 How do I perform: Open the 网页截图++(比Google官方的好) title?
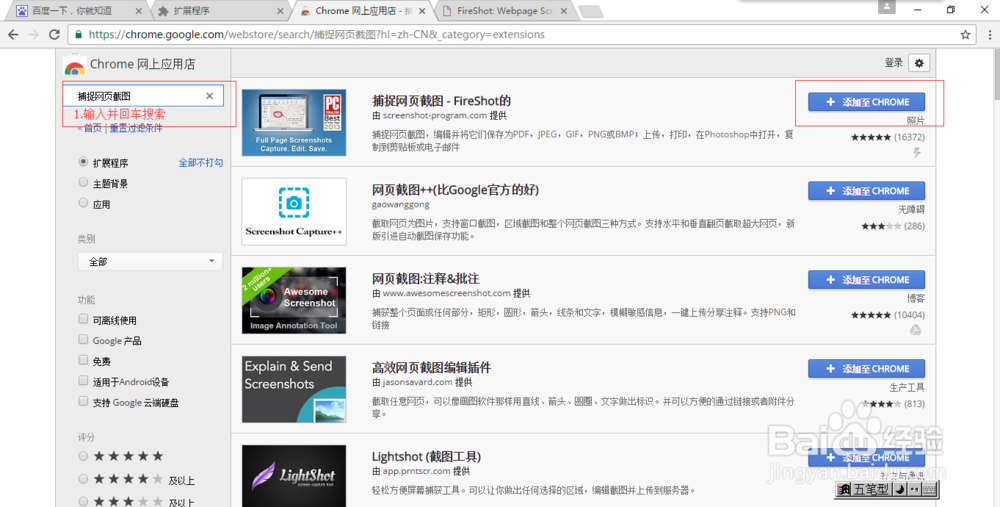pyautogui.click(x=455, y=189)
